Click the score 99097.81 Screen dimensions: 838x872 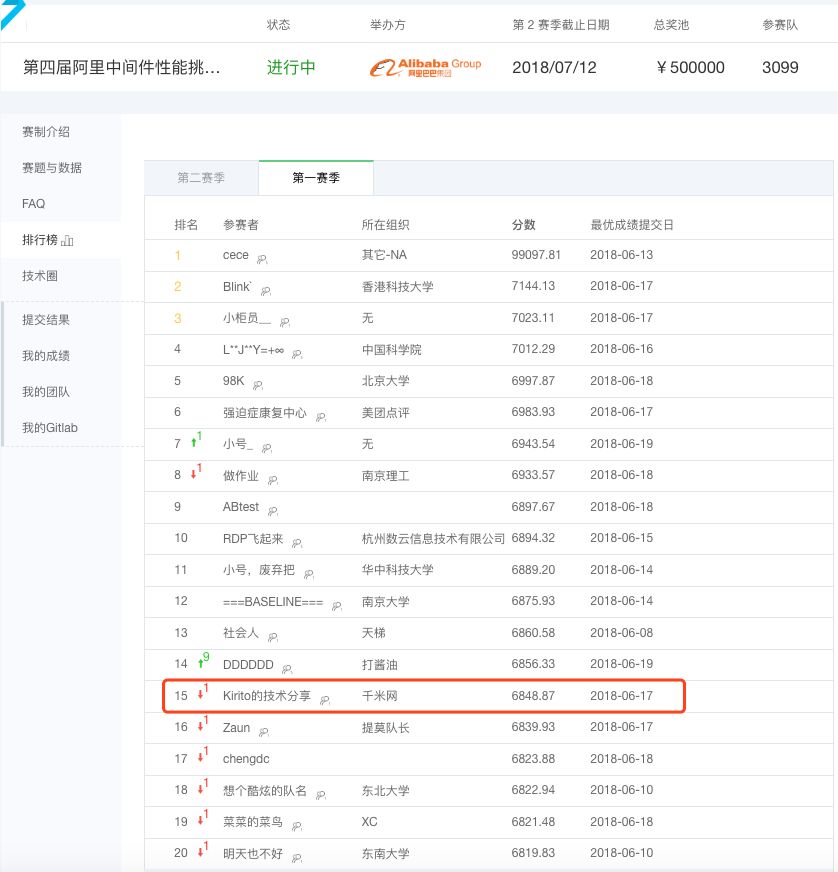coord(536,255)
